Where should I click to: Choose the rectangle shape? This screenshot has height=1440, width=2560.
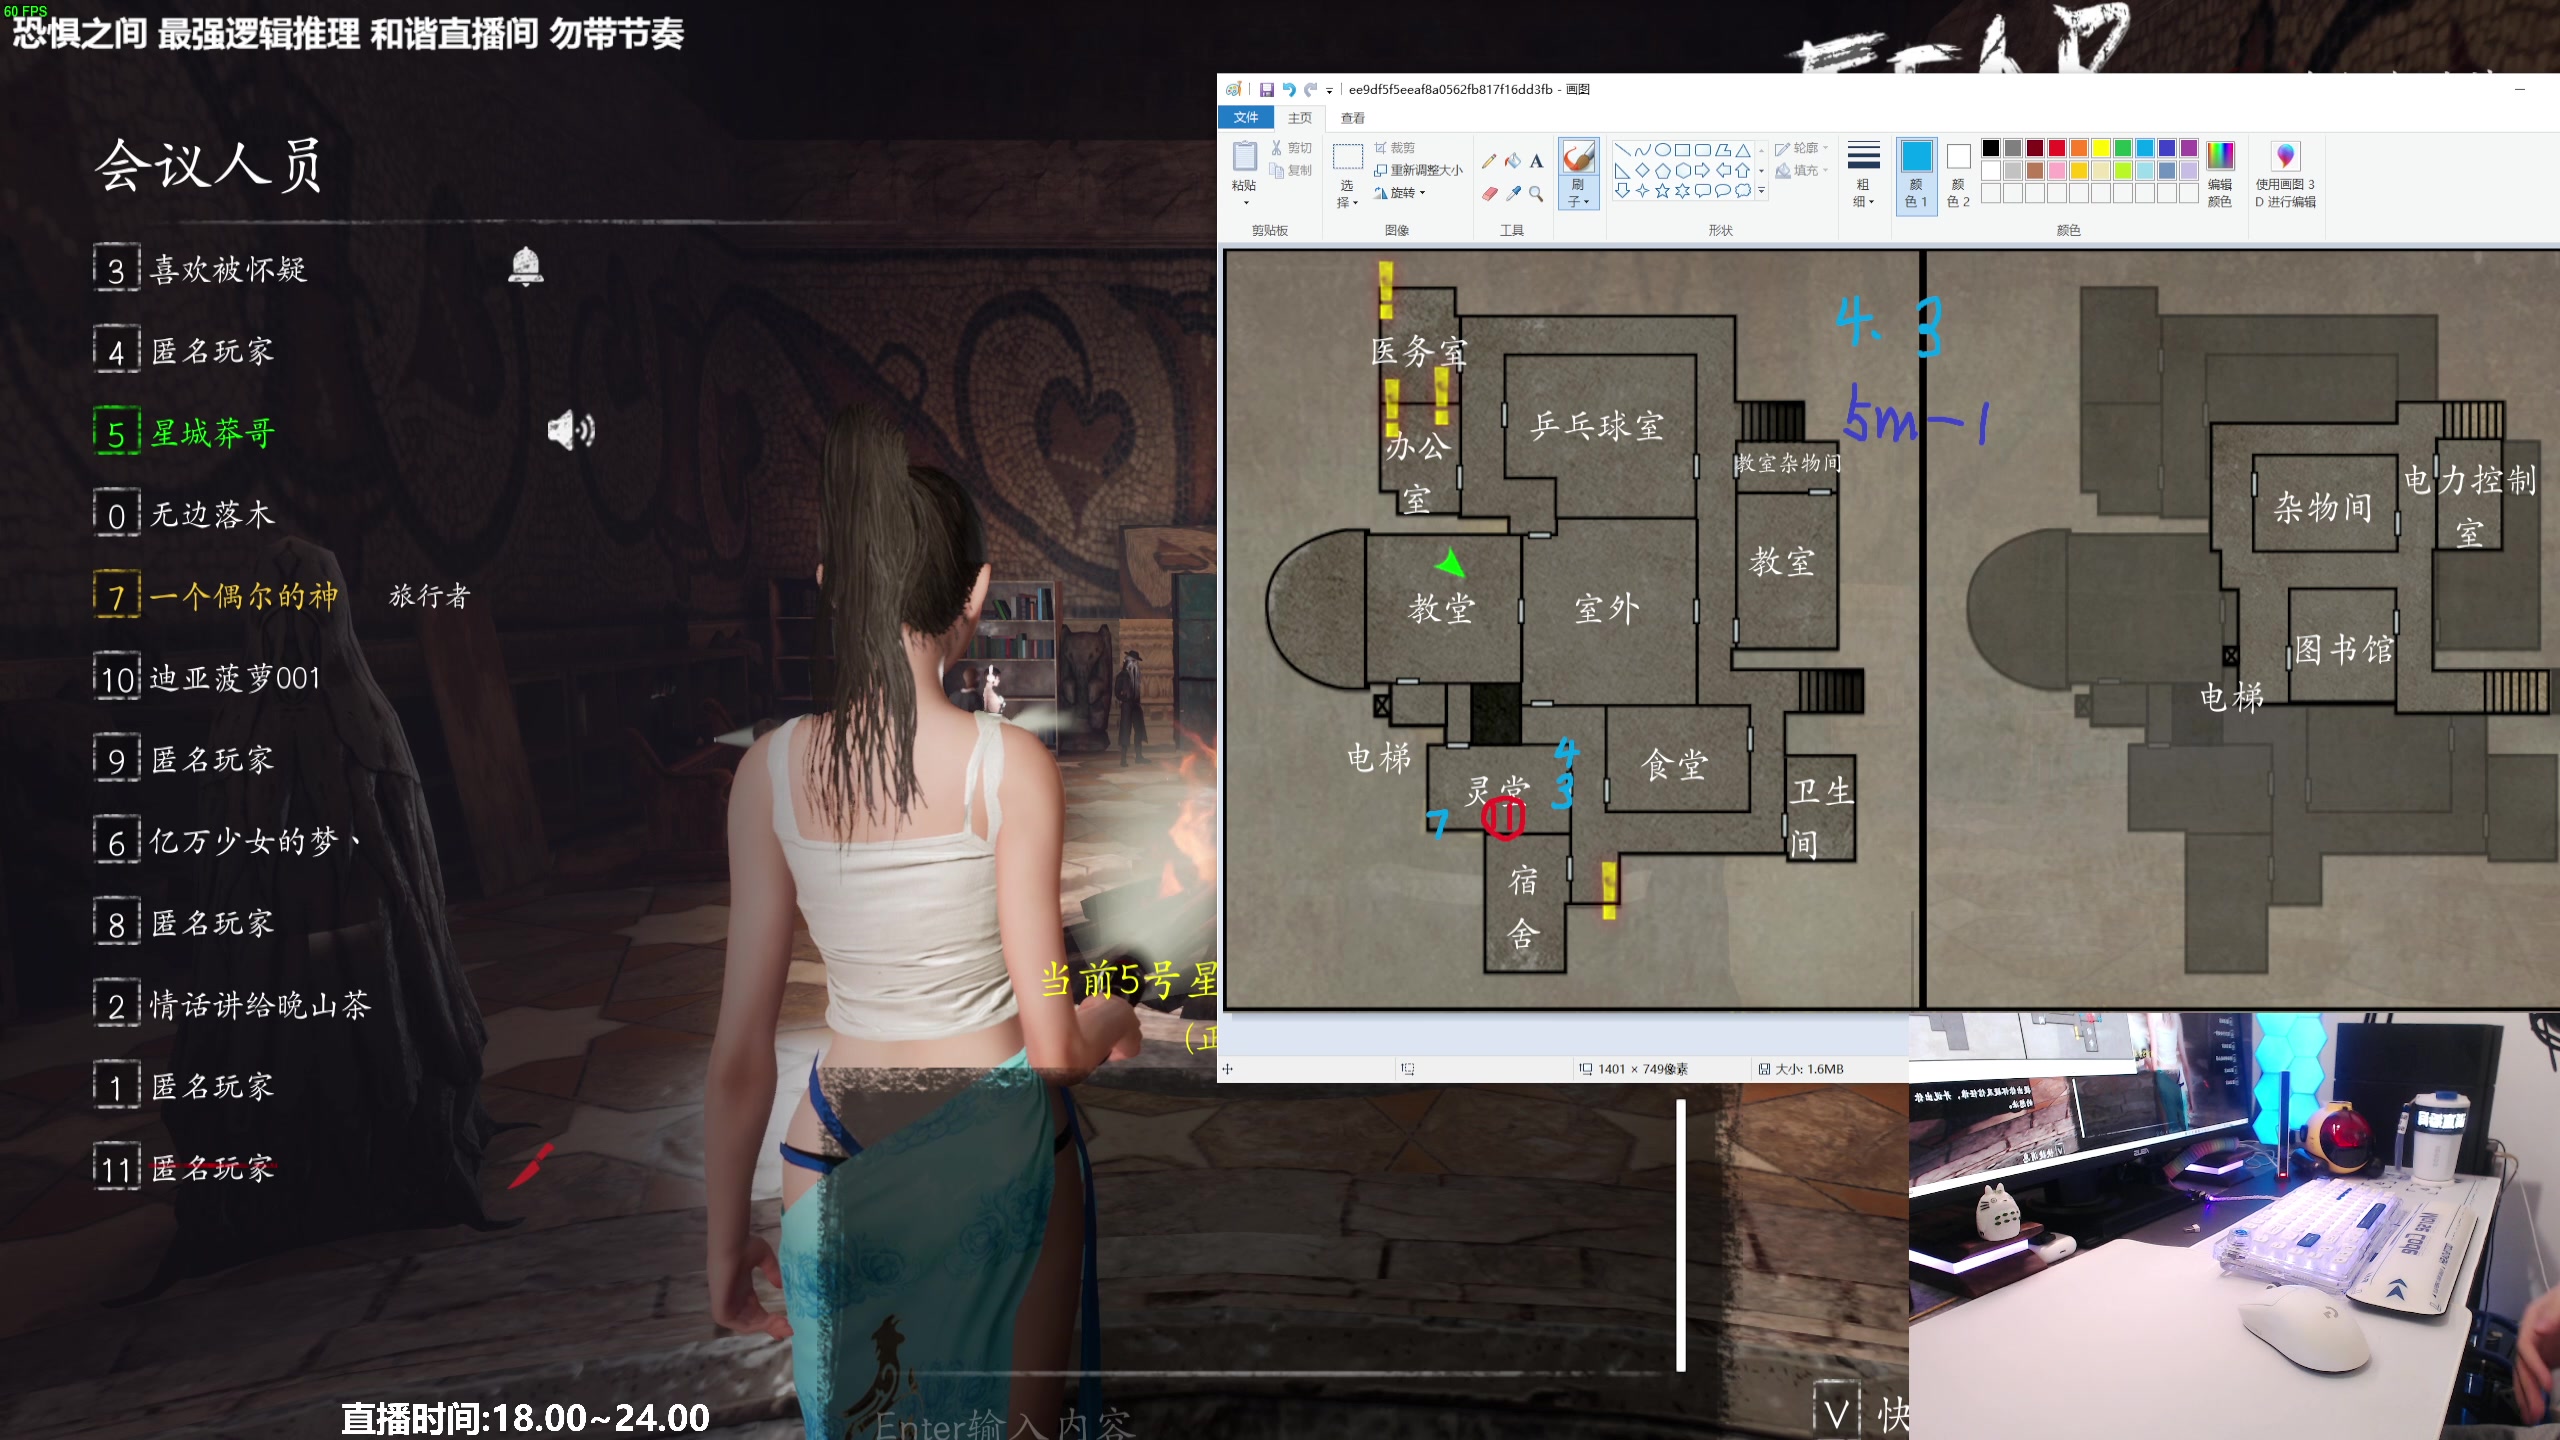click(x=1682, y=150)
